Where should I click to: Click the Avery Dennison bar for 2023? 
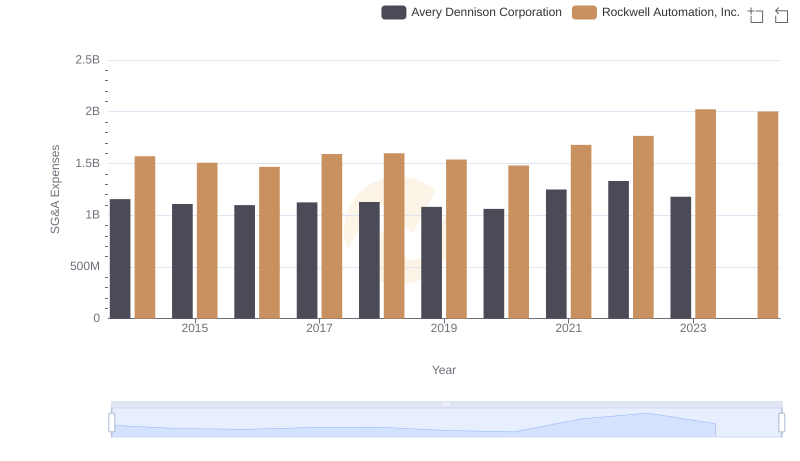pyautogui.click(x=680, y=258)
